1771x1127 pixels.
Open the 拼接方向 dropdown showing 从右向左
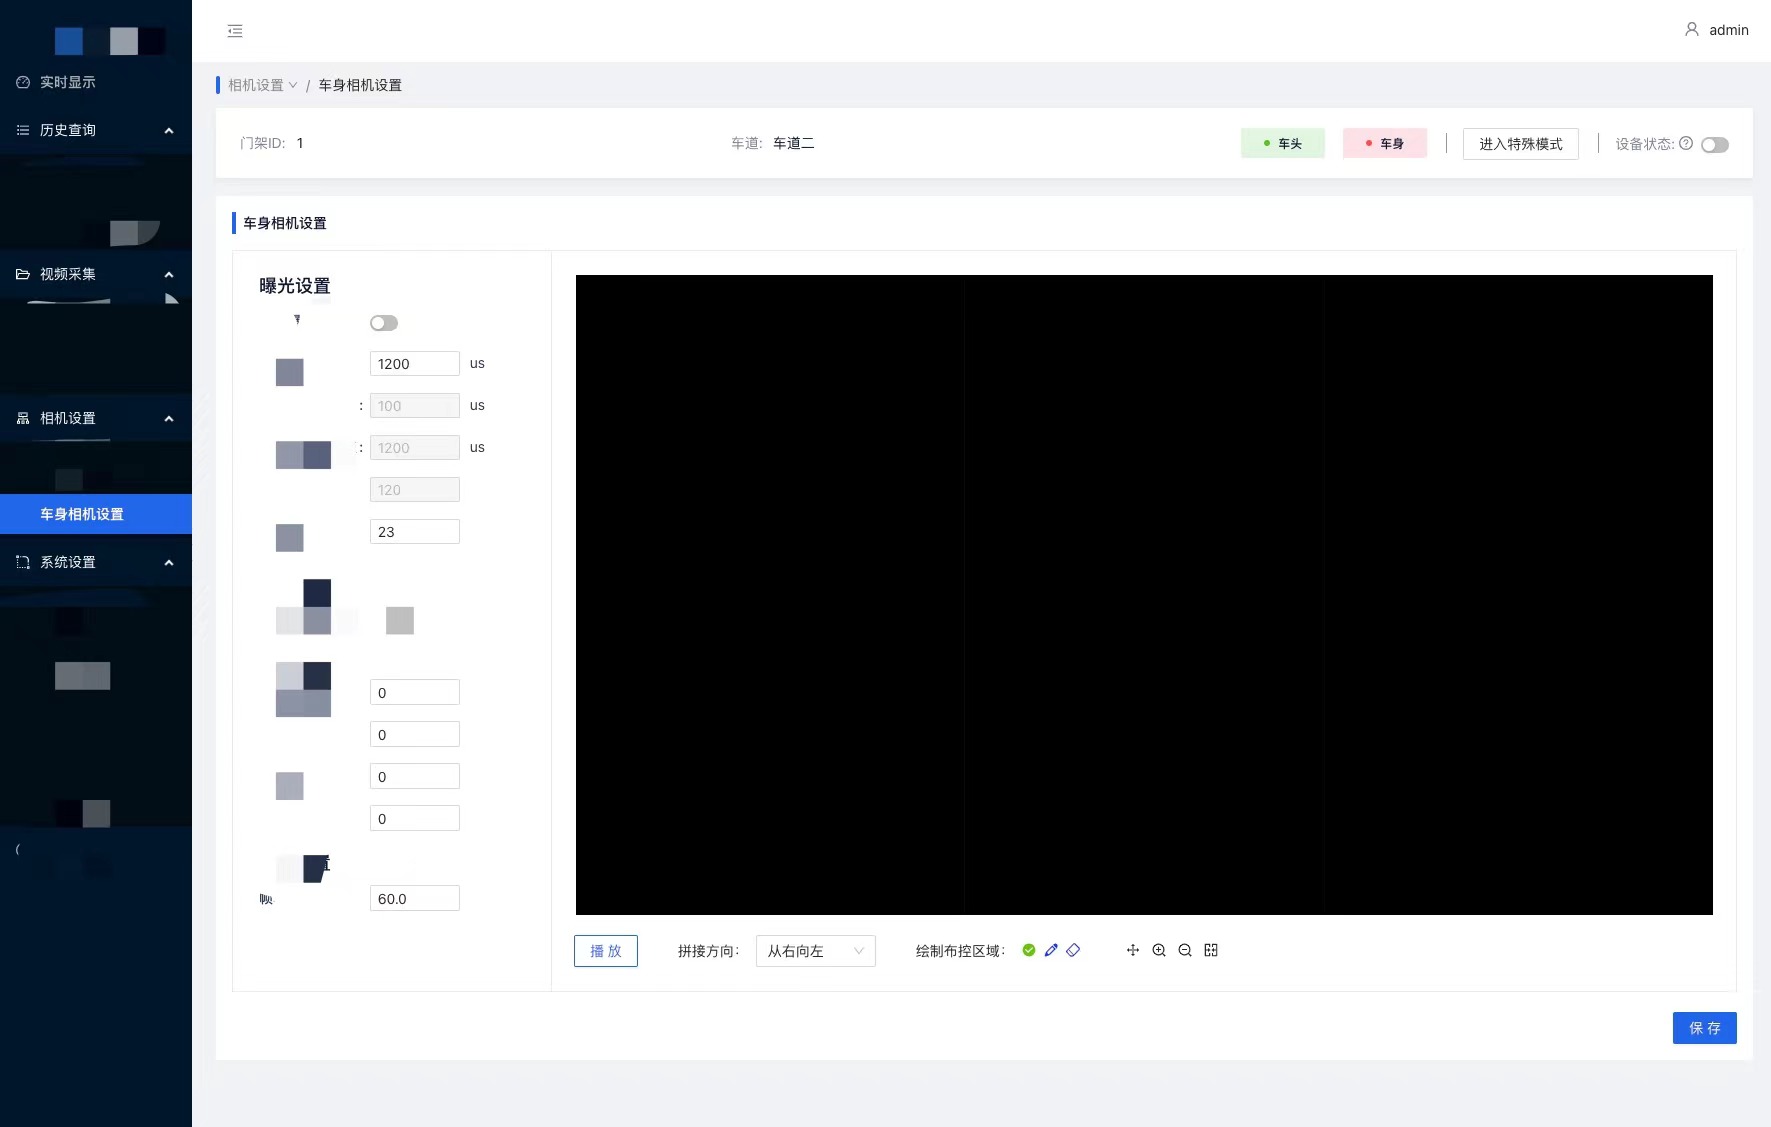coord(816,951)
